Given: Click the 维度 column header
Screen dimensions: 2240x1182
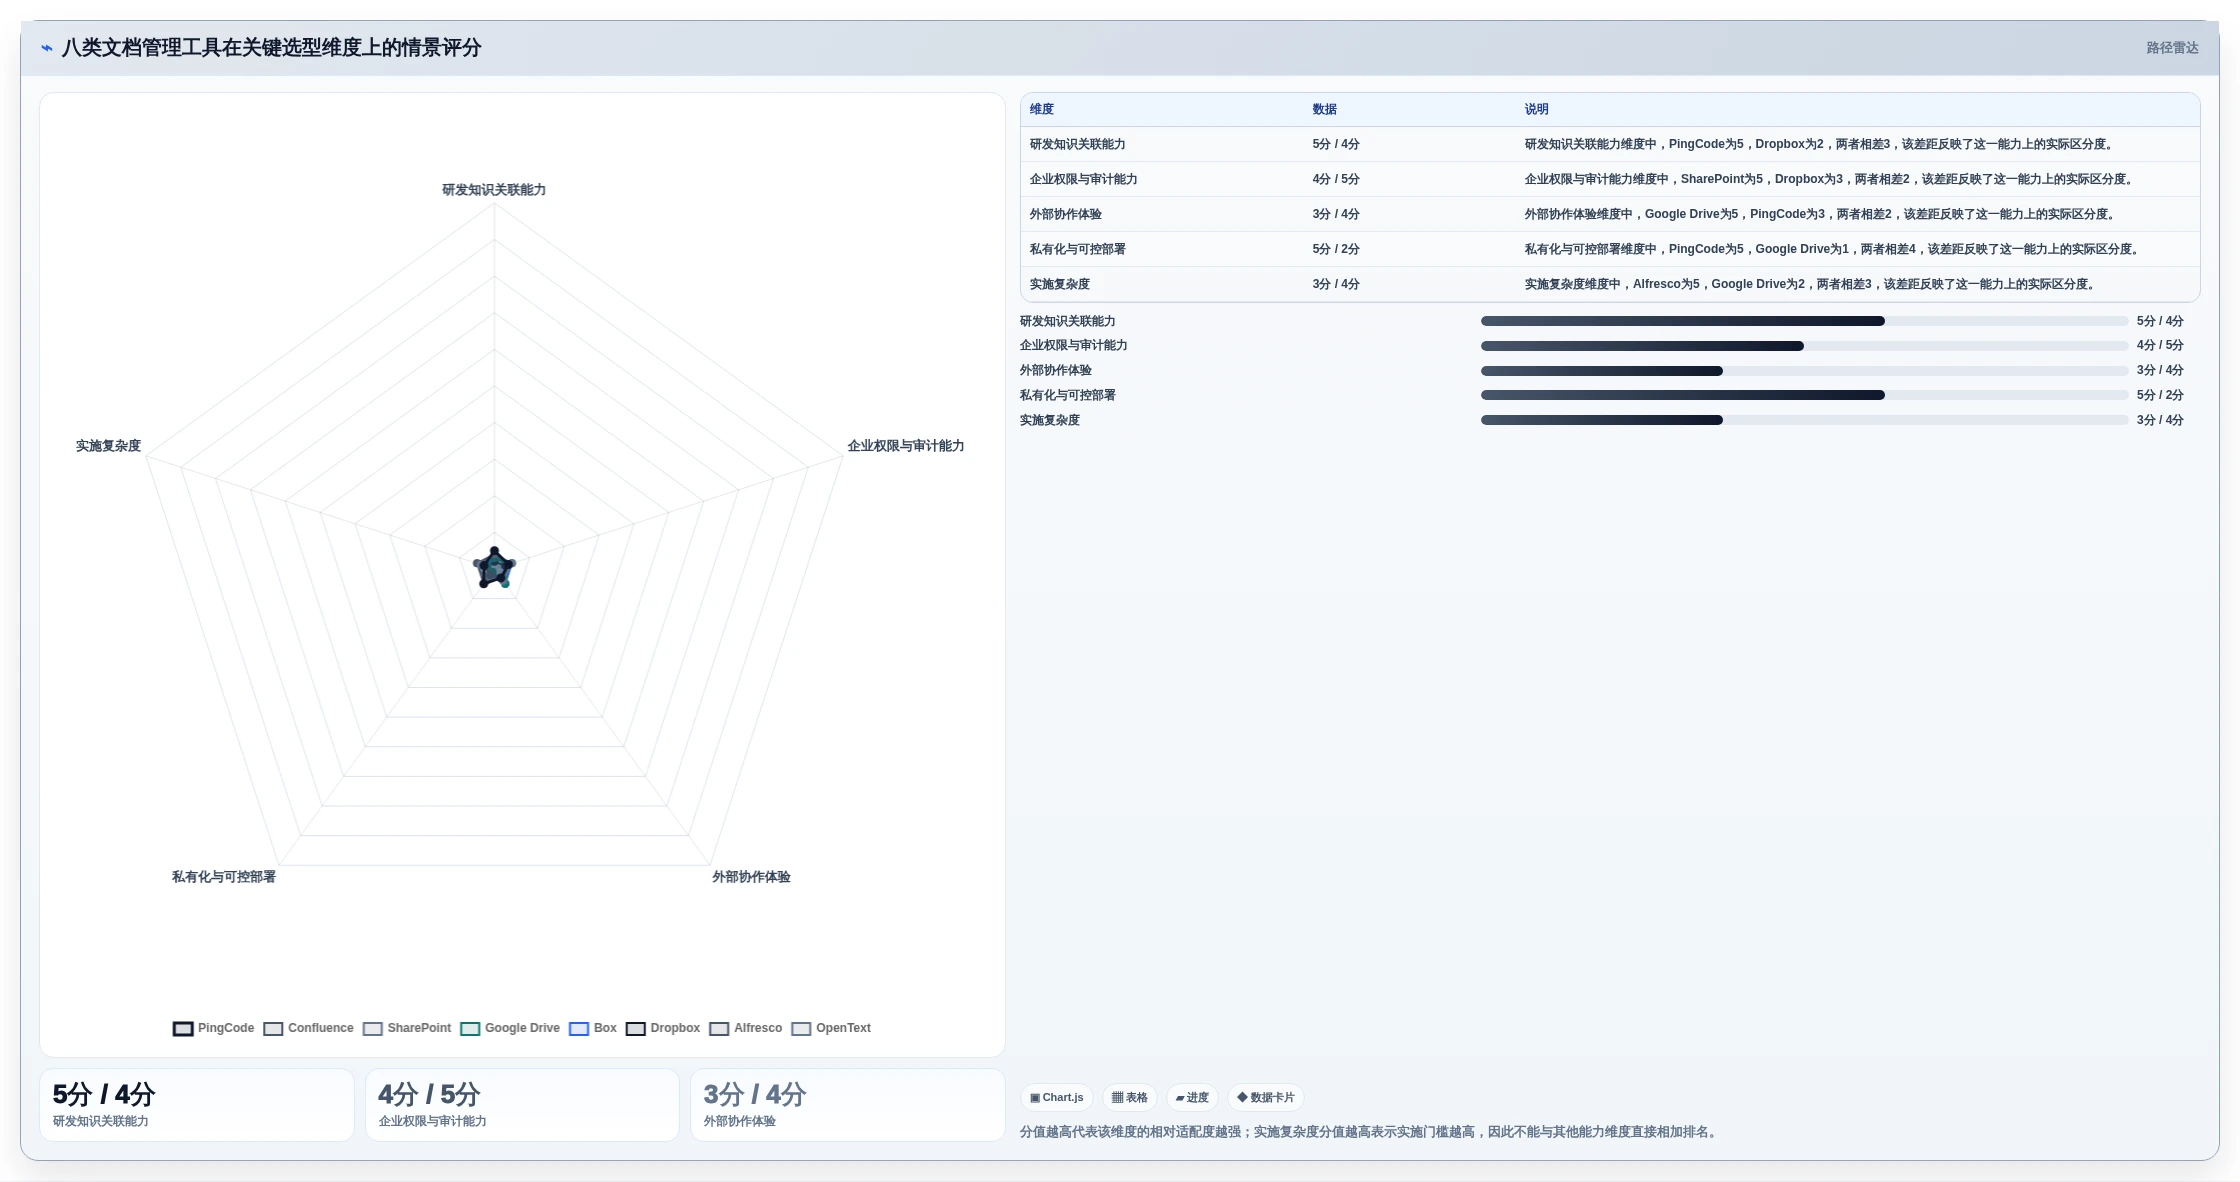Looking at the screenshot, I should [x=1042, y=109].
